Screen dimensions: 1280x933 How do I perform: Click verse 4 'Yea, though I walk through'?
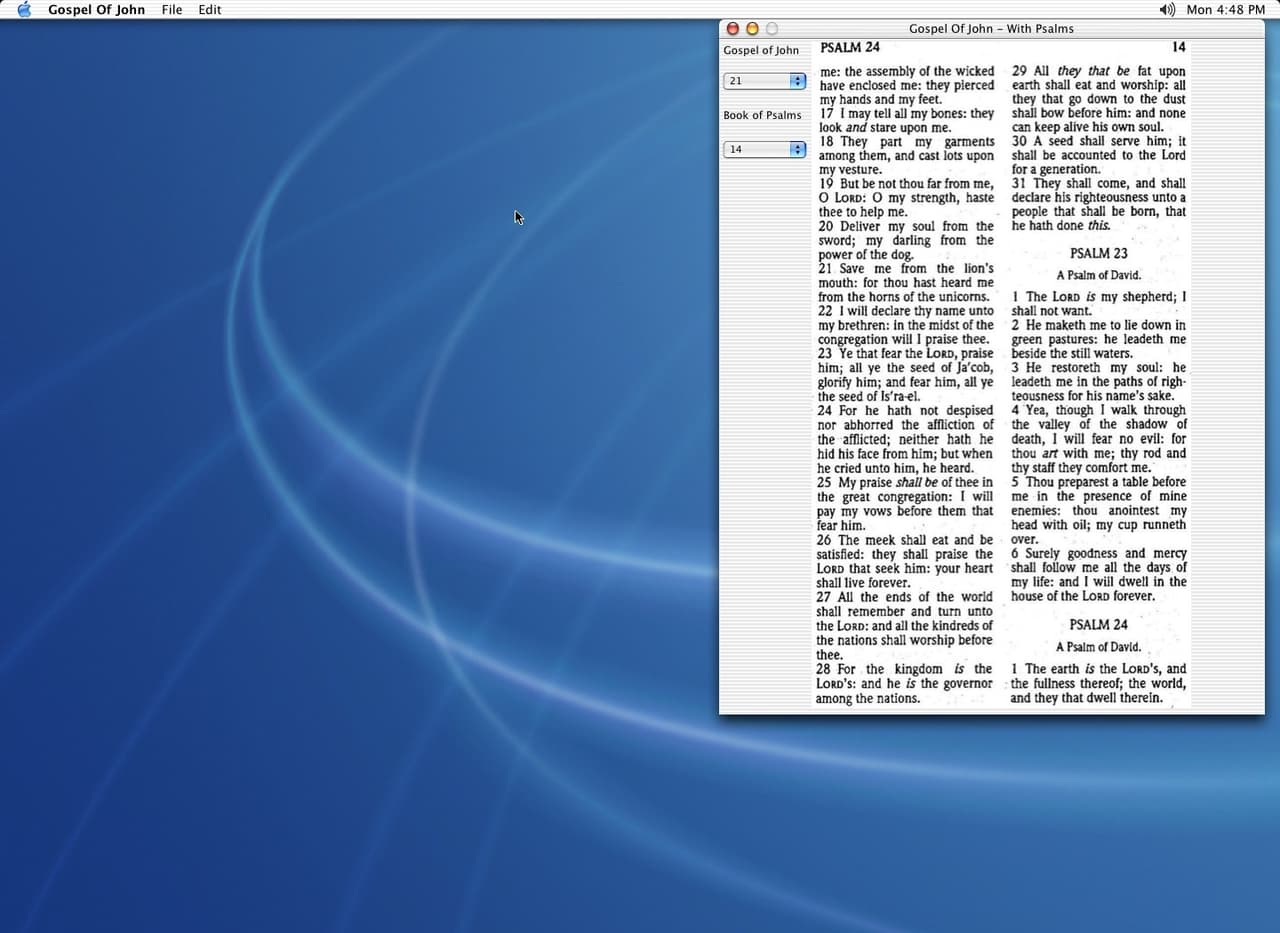(x=1099, y=439)
